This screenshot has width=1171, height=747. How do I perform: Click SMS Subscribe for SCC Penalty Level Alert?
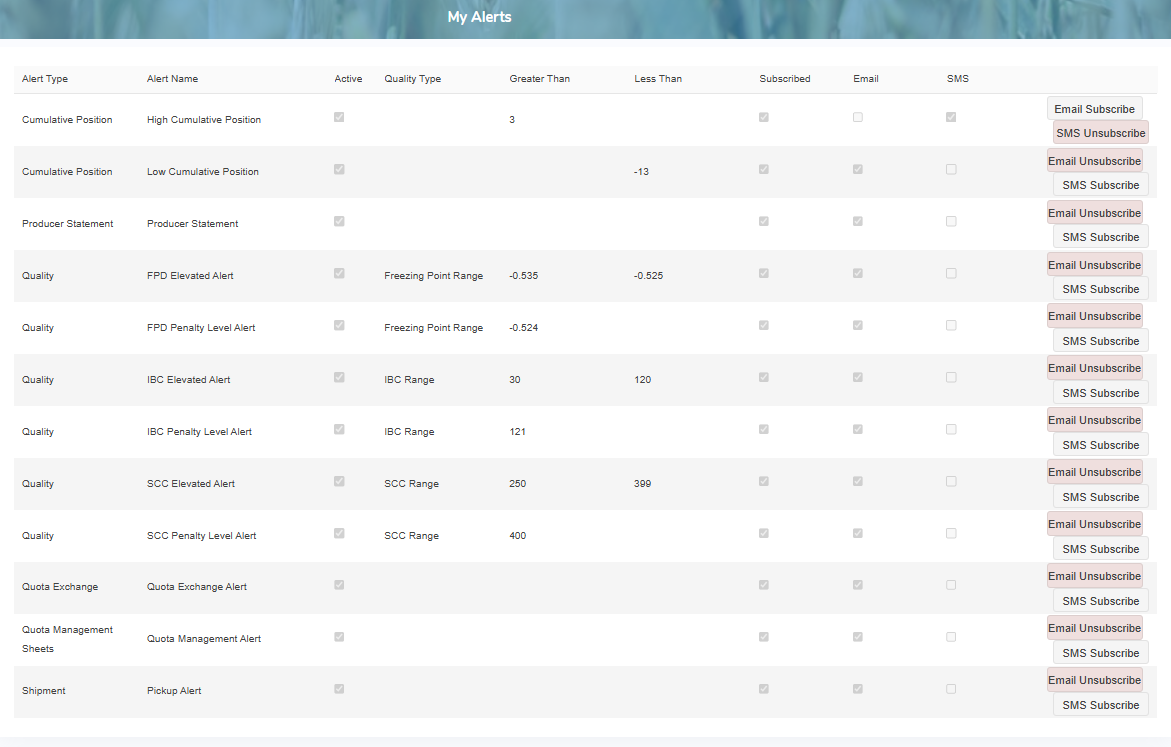click(1100, 548)
